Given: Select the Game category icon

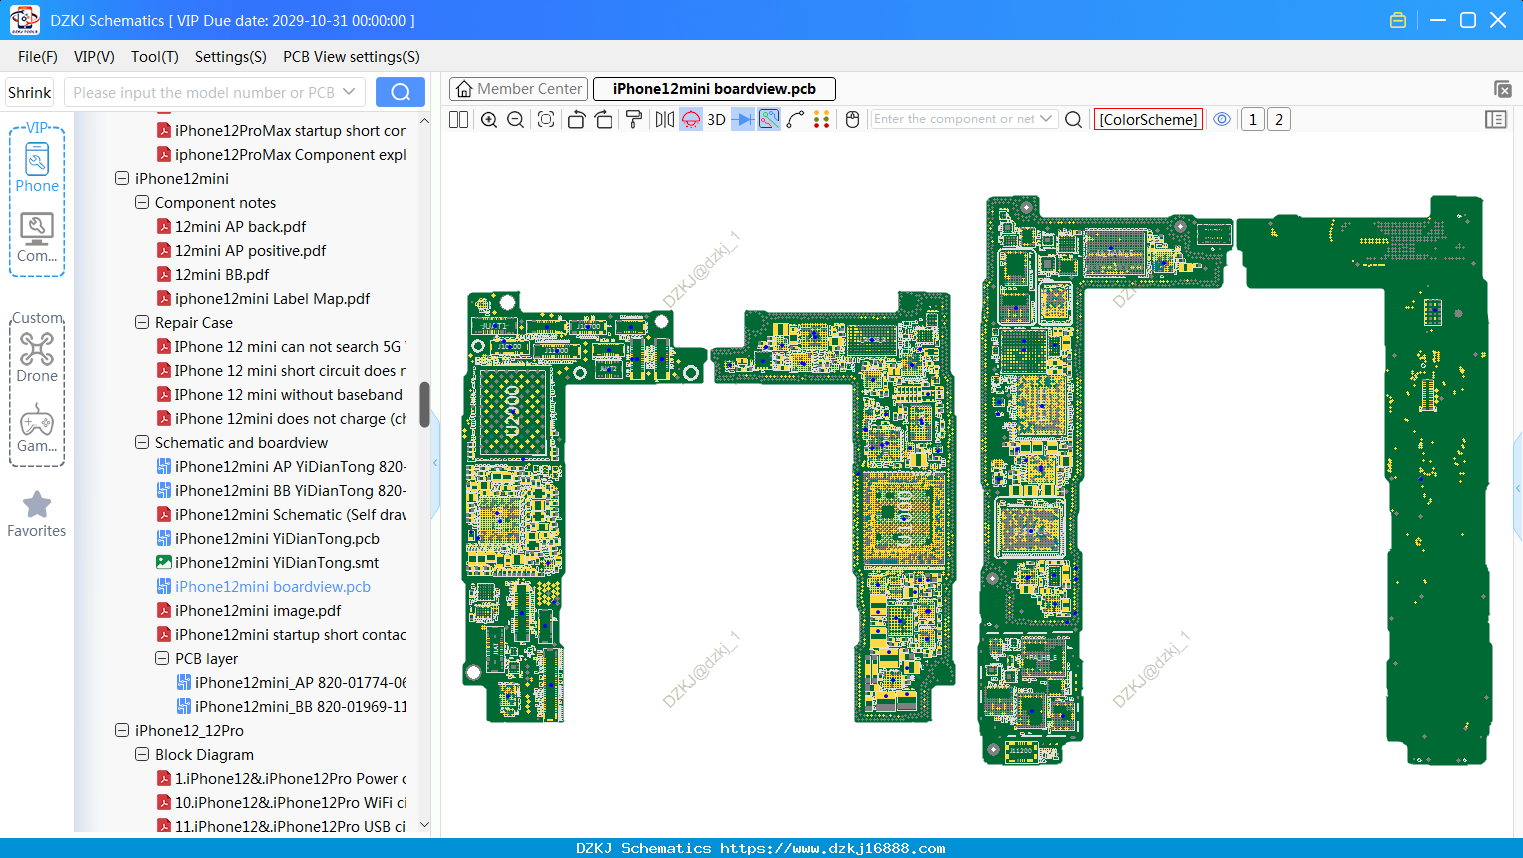Looking at the screenshot, I should pyautogui.click(x=37, y=428).
